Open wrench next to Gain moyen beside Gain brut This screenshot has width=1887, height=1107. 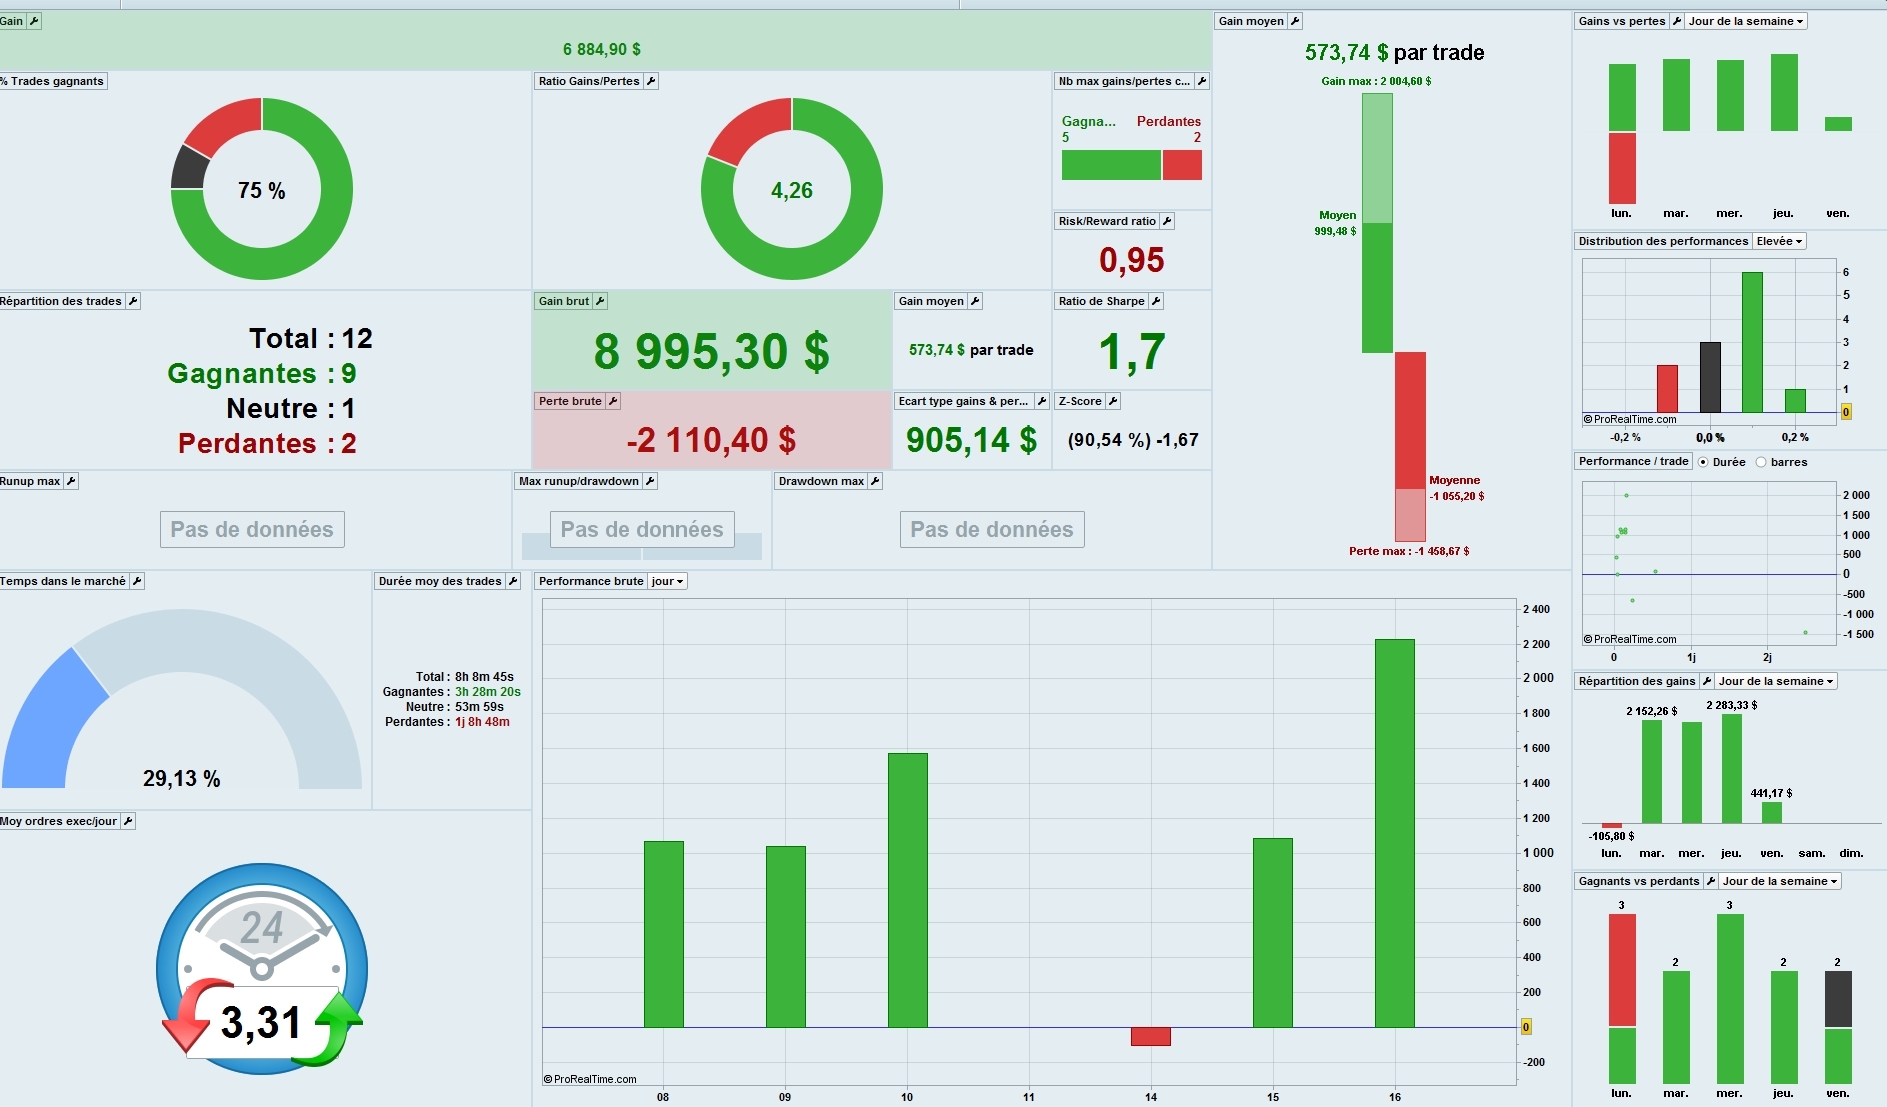click(x=975, y=301)
